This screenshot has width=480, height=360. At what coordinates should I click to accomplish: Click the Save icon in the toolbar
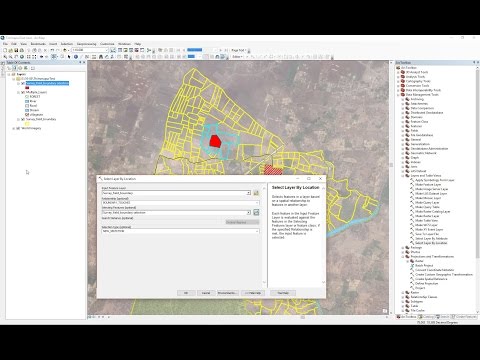[x=16, y=50]
